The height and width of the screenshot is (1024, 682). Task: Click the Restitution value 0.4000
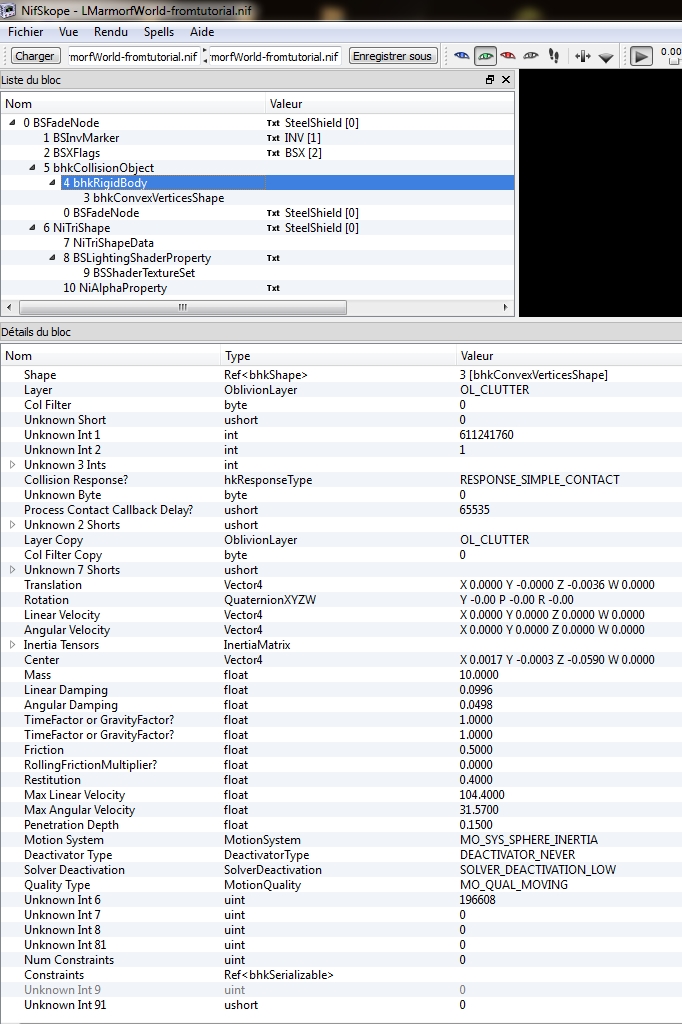(476, 780)
